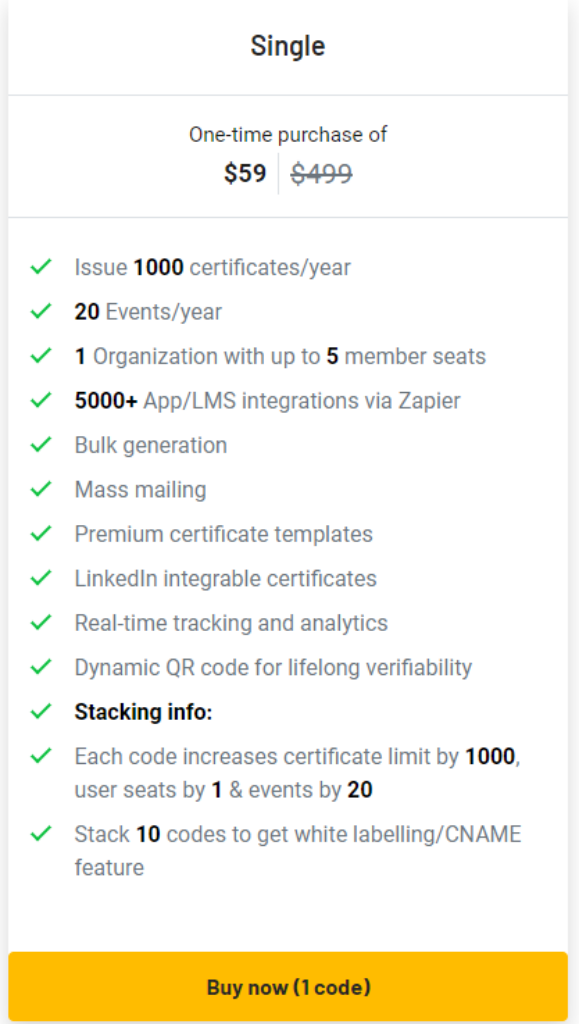579x1024 pixels.
Task: Click the Buy now (1 code) button
Action: (288, 986)
